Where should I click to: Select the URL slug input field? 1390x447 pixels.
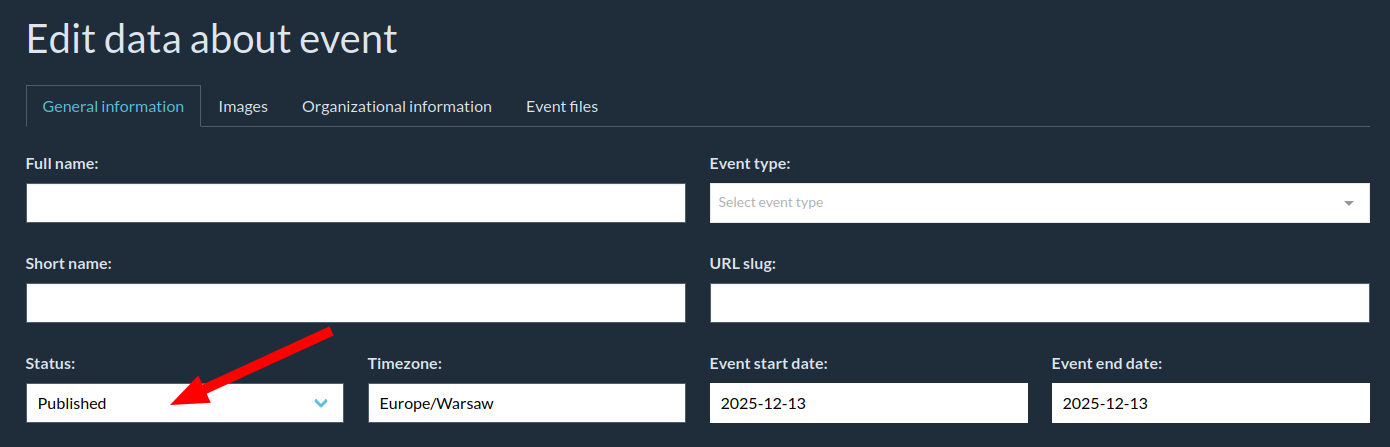point(1039,303)
